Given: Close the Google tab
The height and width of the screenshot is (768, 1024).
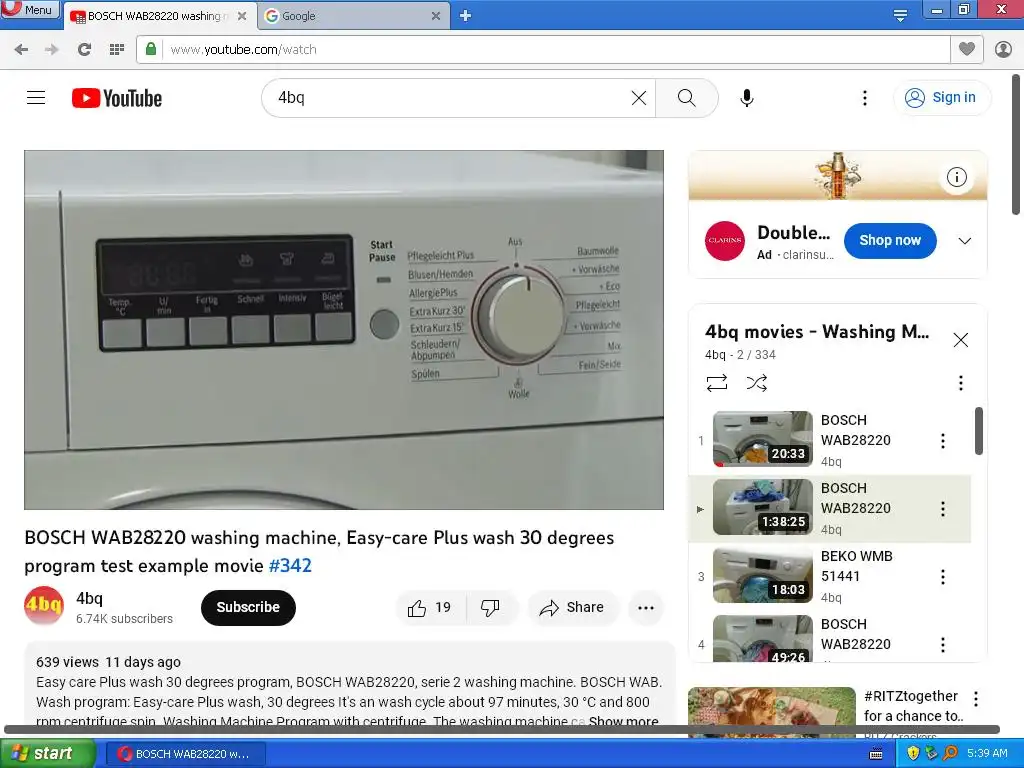Looking at the screenshot, I should click(436, 16).
